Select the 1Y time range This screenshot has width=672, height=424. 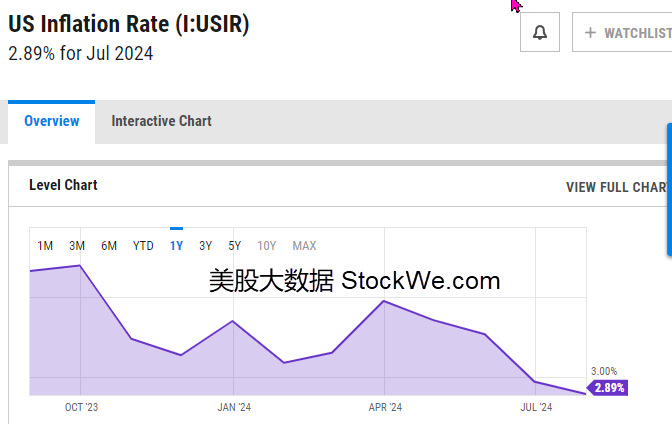point(177,246)
